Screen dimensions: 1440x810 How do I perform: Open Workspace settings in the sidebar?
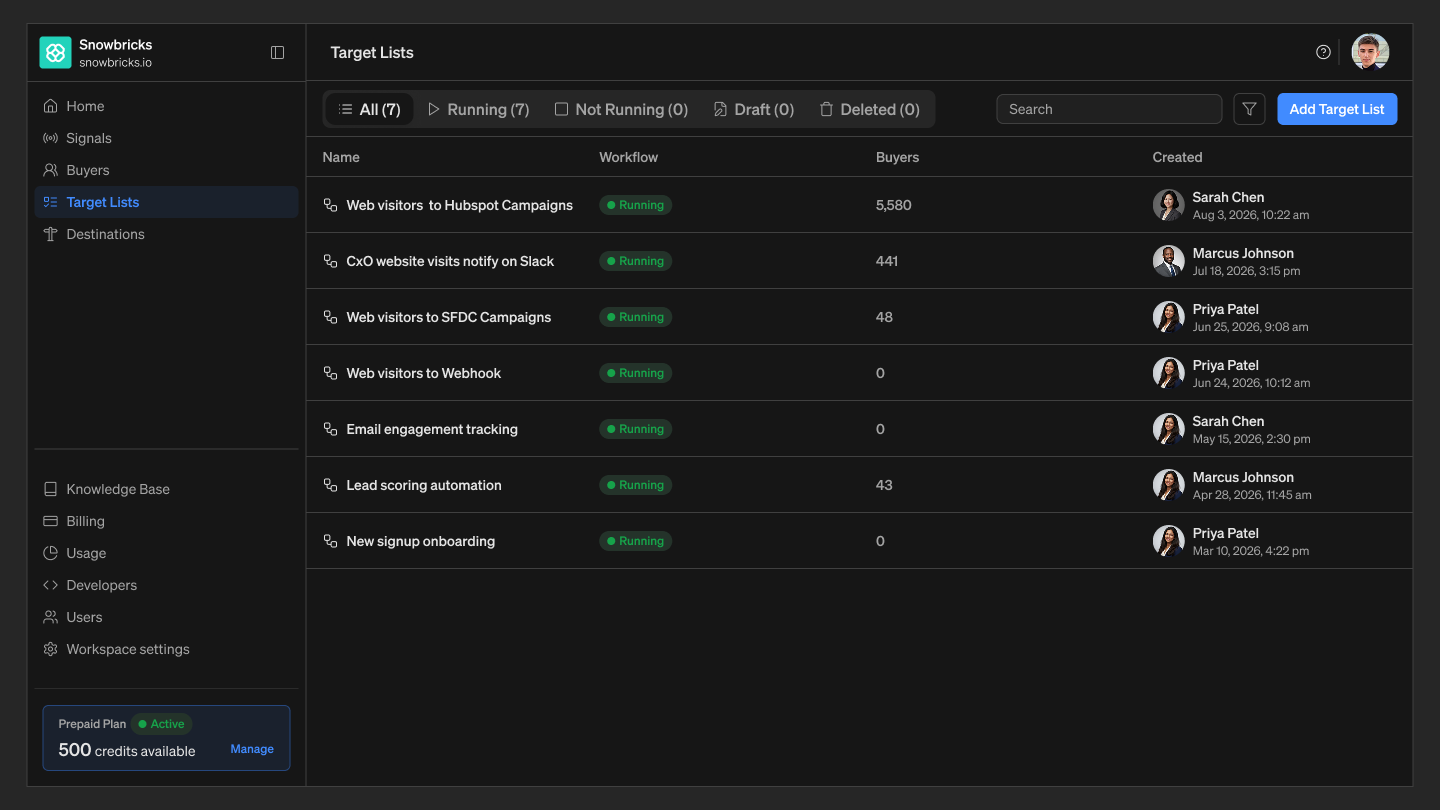(166, 649)
